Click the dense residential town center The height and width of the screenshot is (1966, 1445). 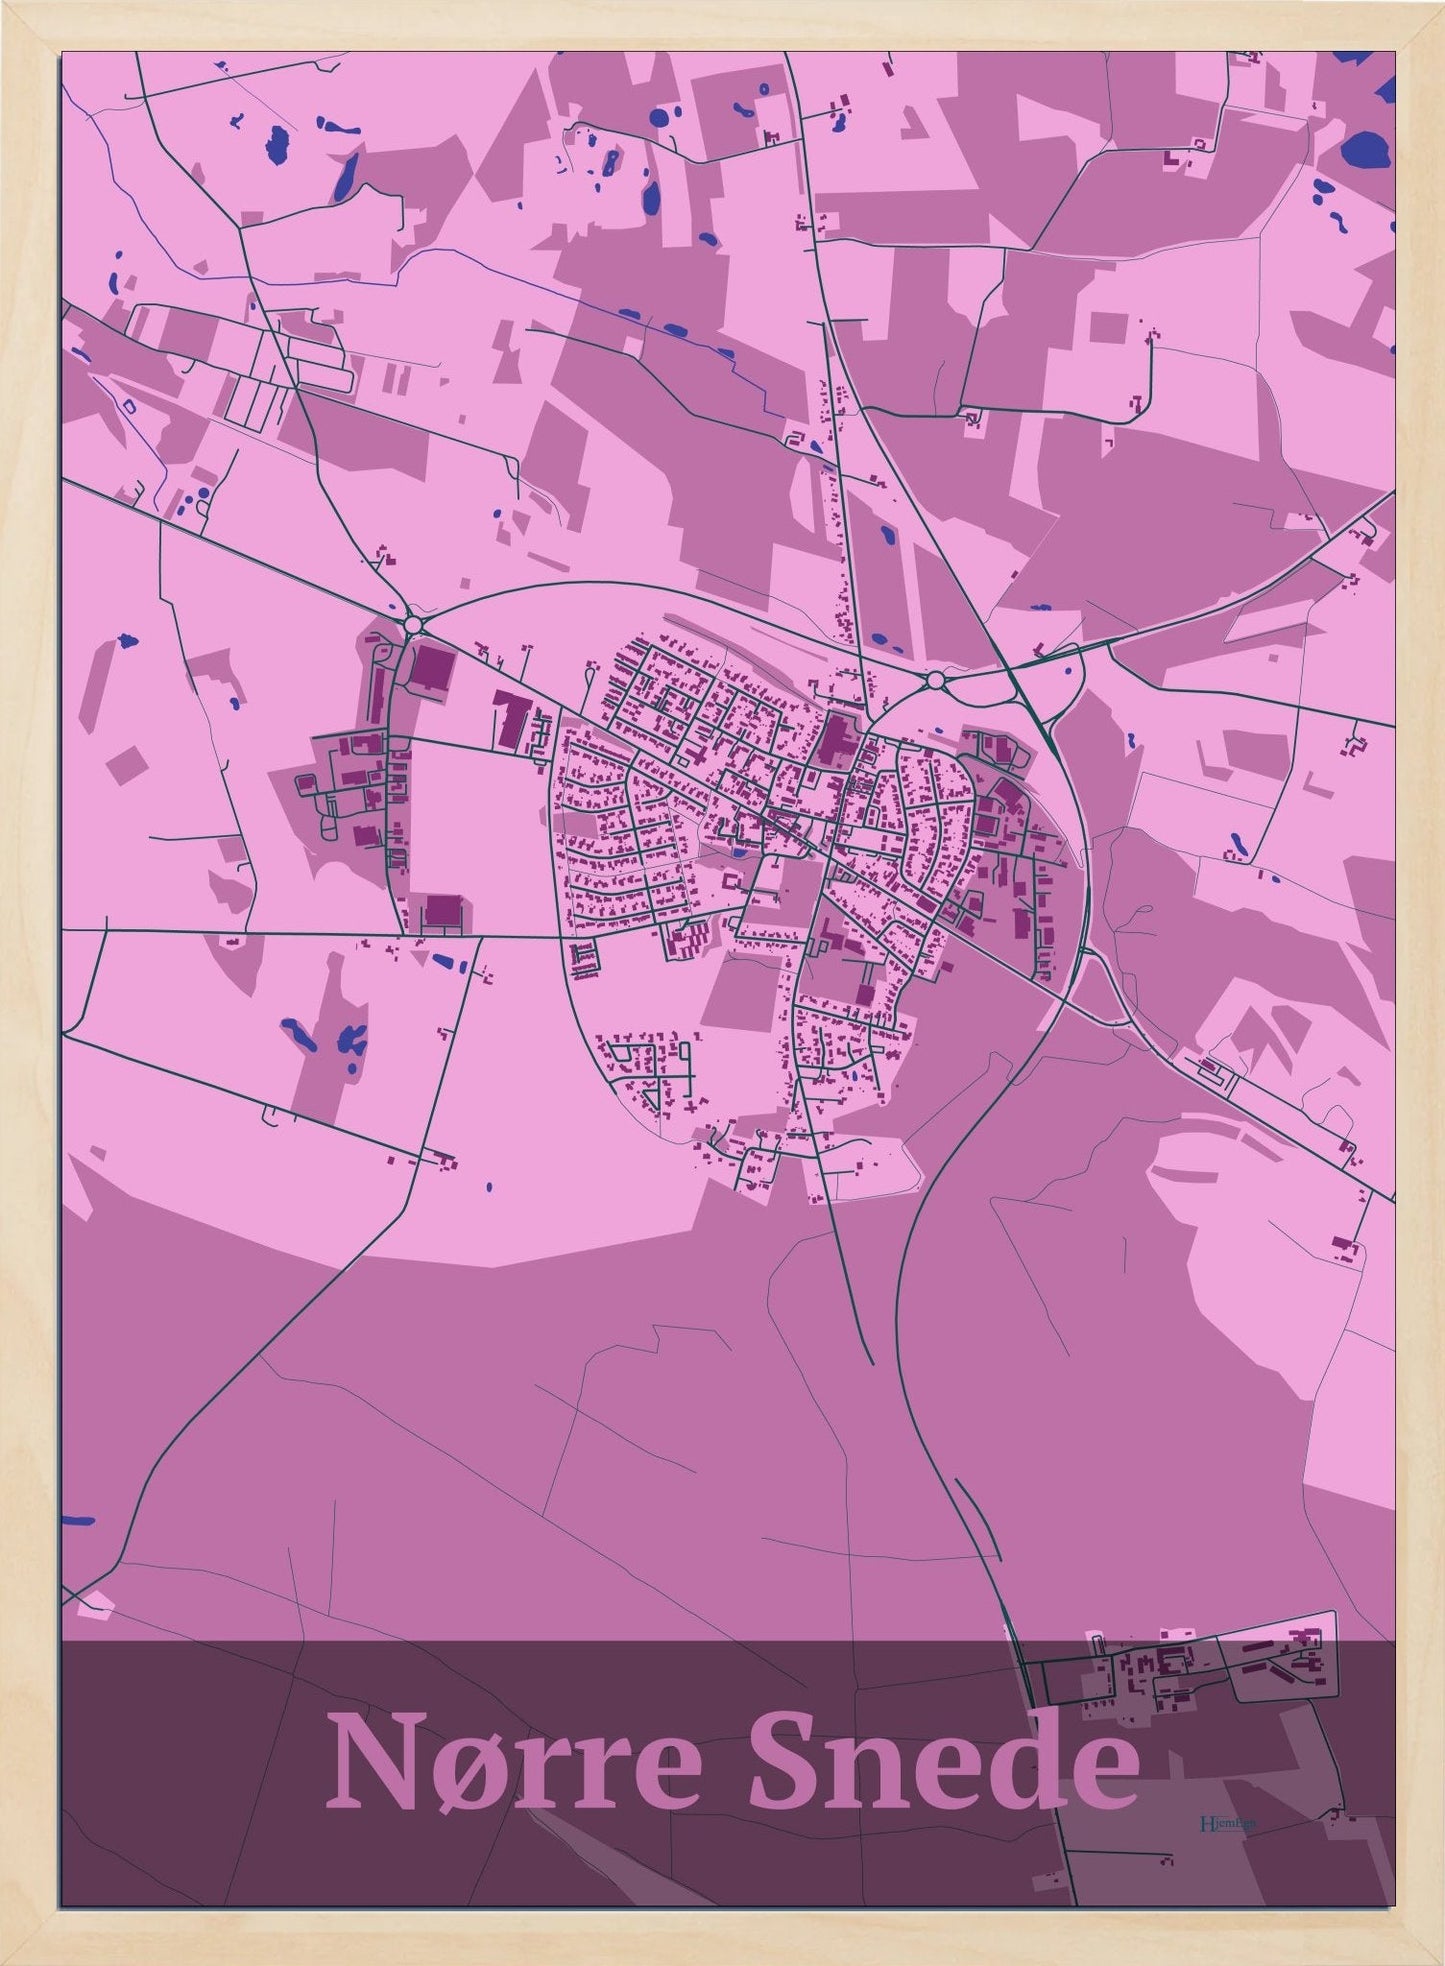click(760, 800)
